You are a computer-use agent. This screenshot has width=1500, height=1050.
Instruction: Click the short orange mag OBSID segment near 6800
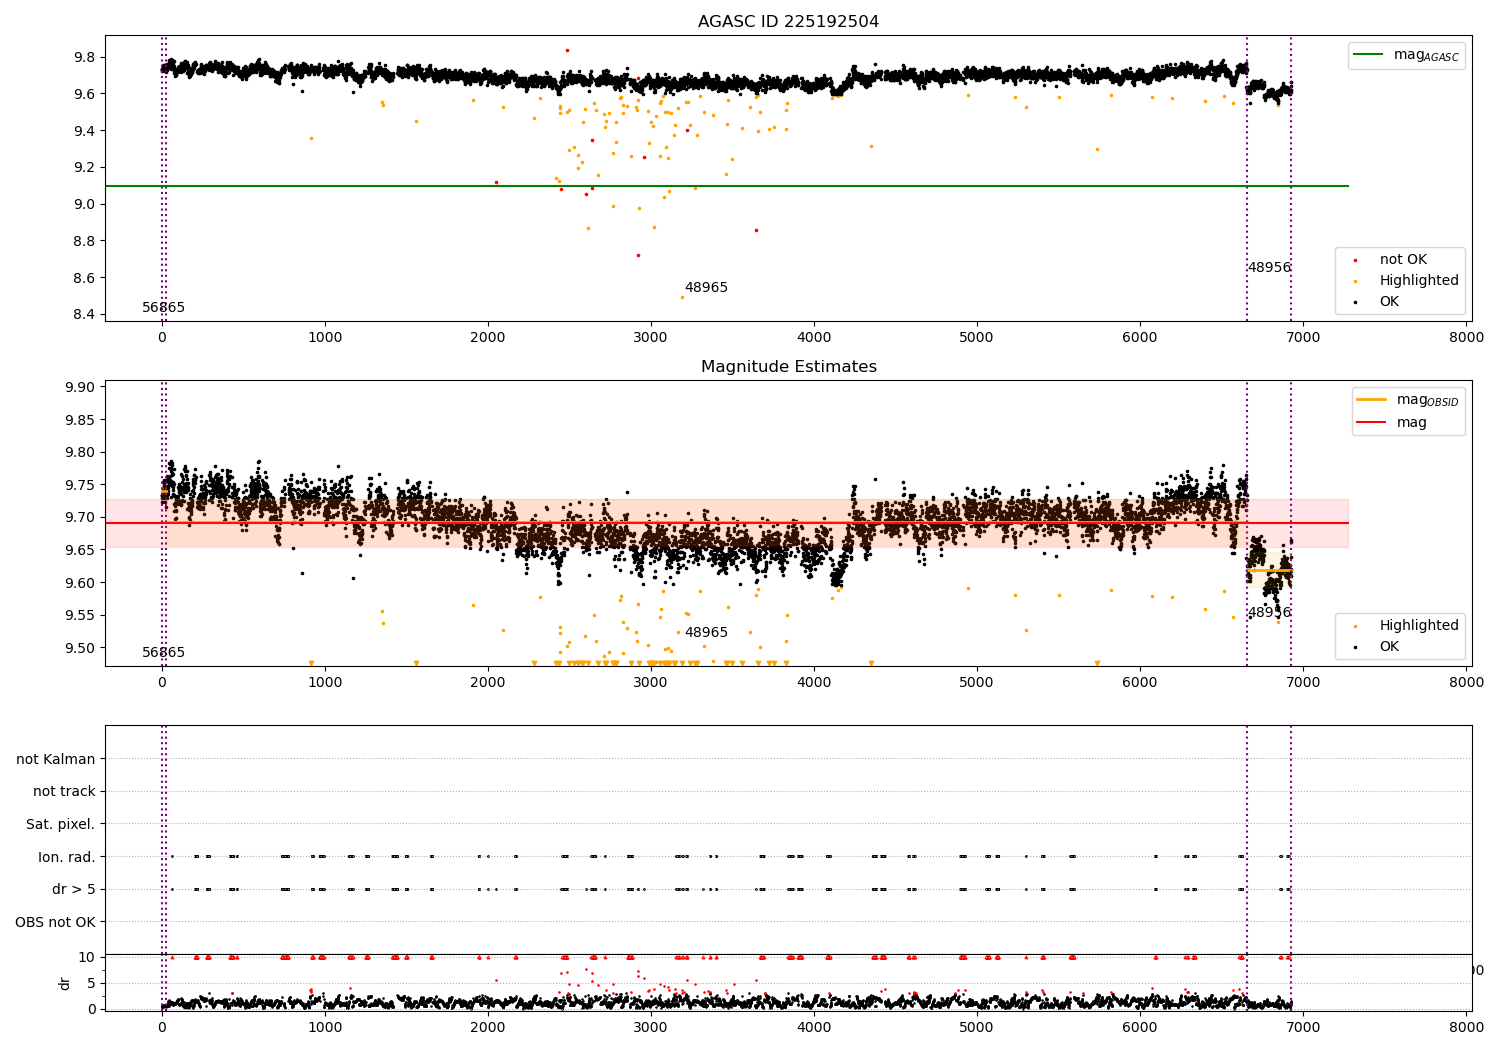tap(1269, 570)
